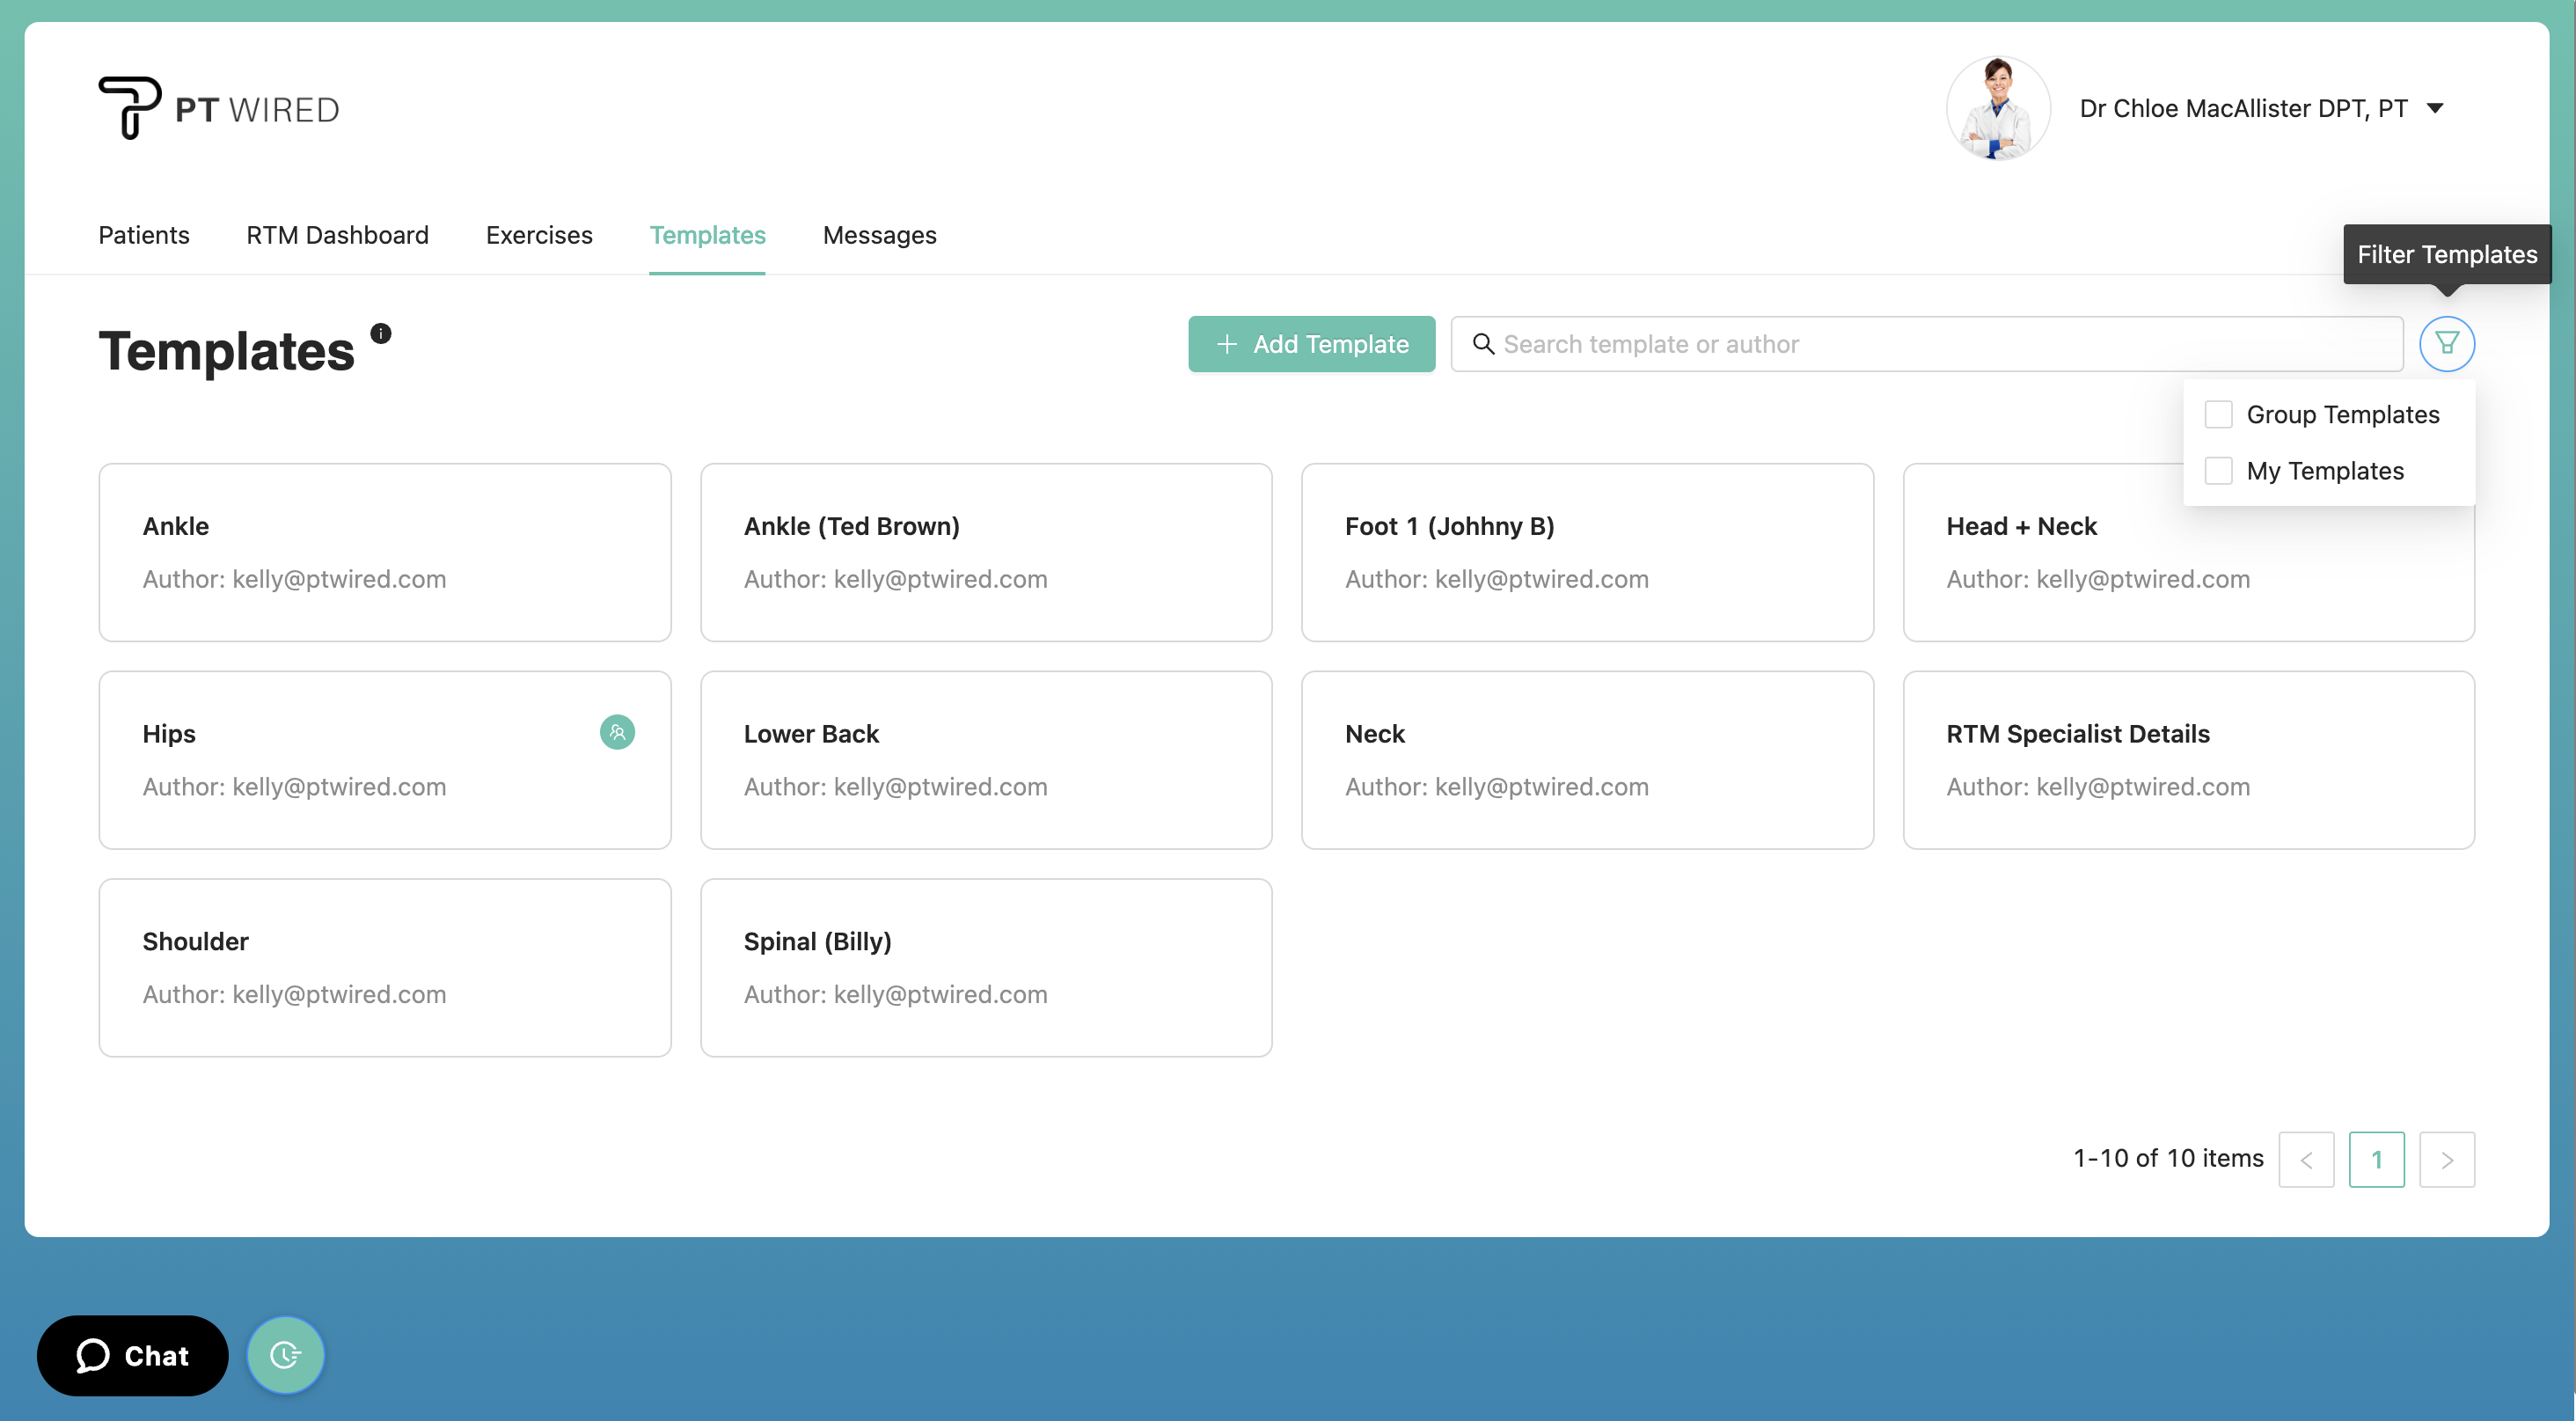Viewport: 2576px width, 1421px height.
Task: Go to next page of templates
Action: click(x=2446, y=1159)
